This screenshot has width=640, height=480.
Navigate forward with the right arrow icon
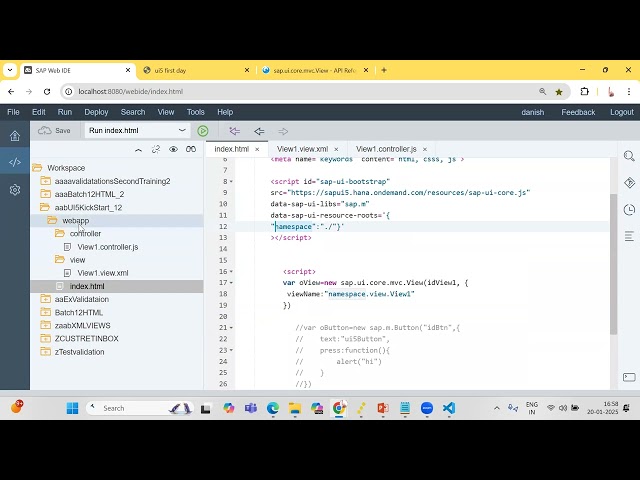(x=283, y=131)
